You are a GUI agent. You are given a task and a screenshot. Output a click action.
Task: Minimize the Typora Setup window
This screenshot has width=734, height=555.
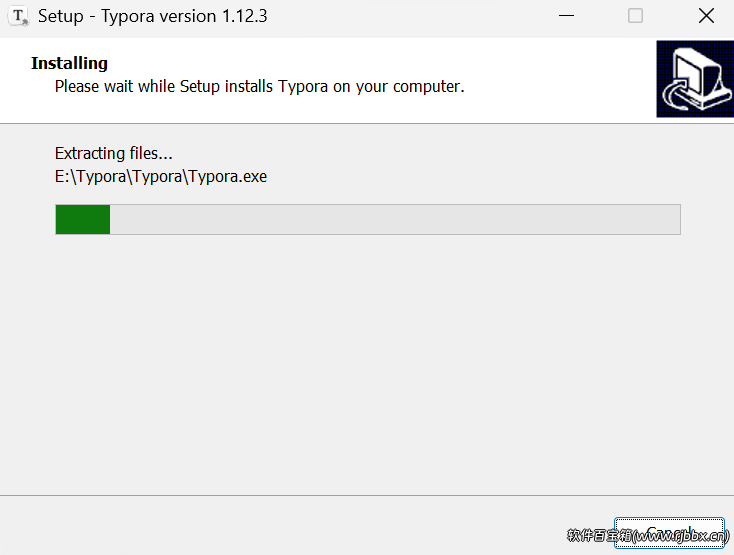pos(566,16)
